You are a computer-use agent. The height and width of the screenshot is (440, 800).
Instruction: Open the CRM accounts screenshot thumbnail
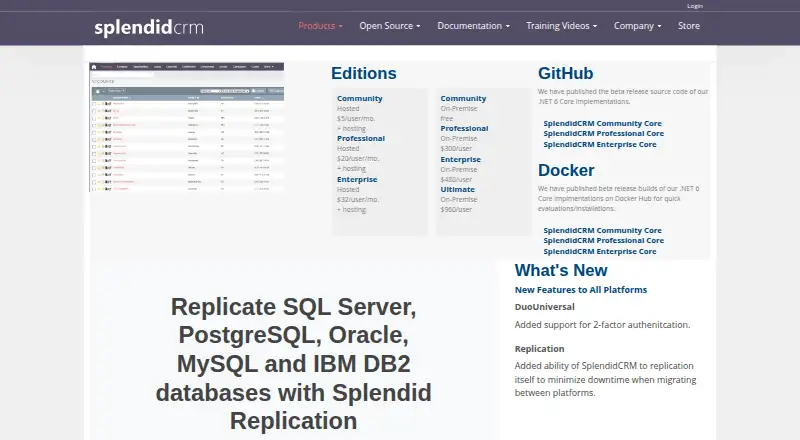[187, 127]
